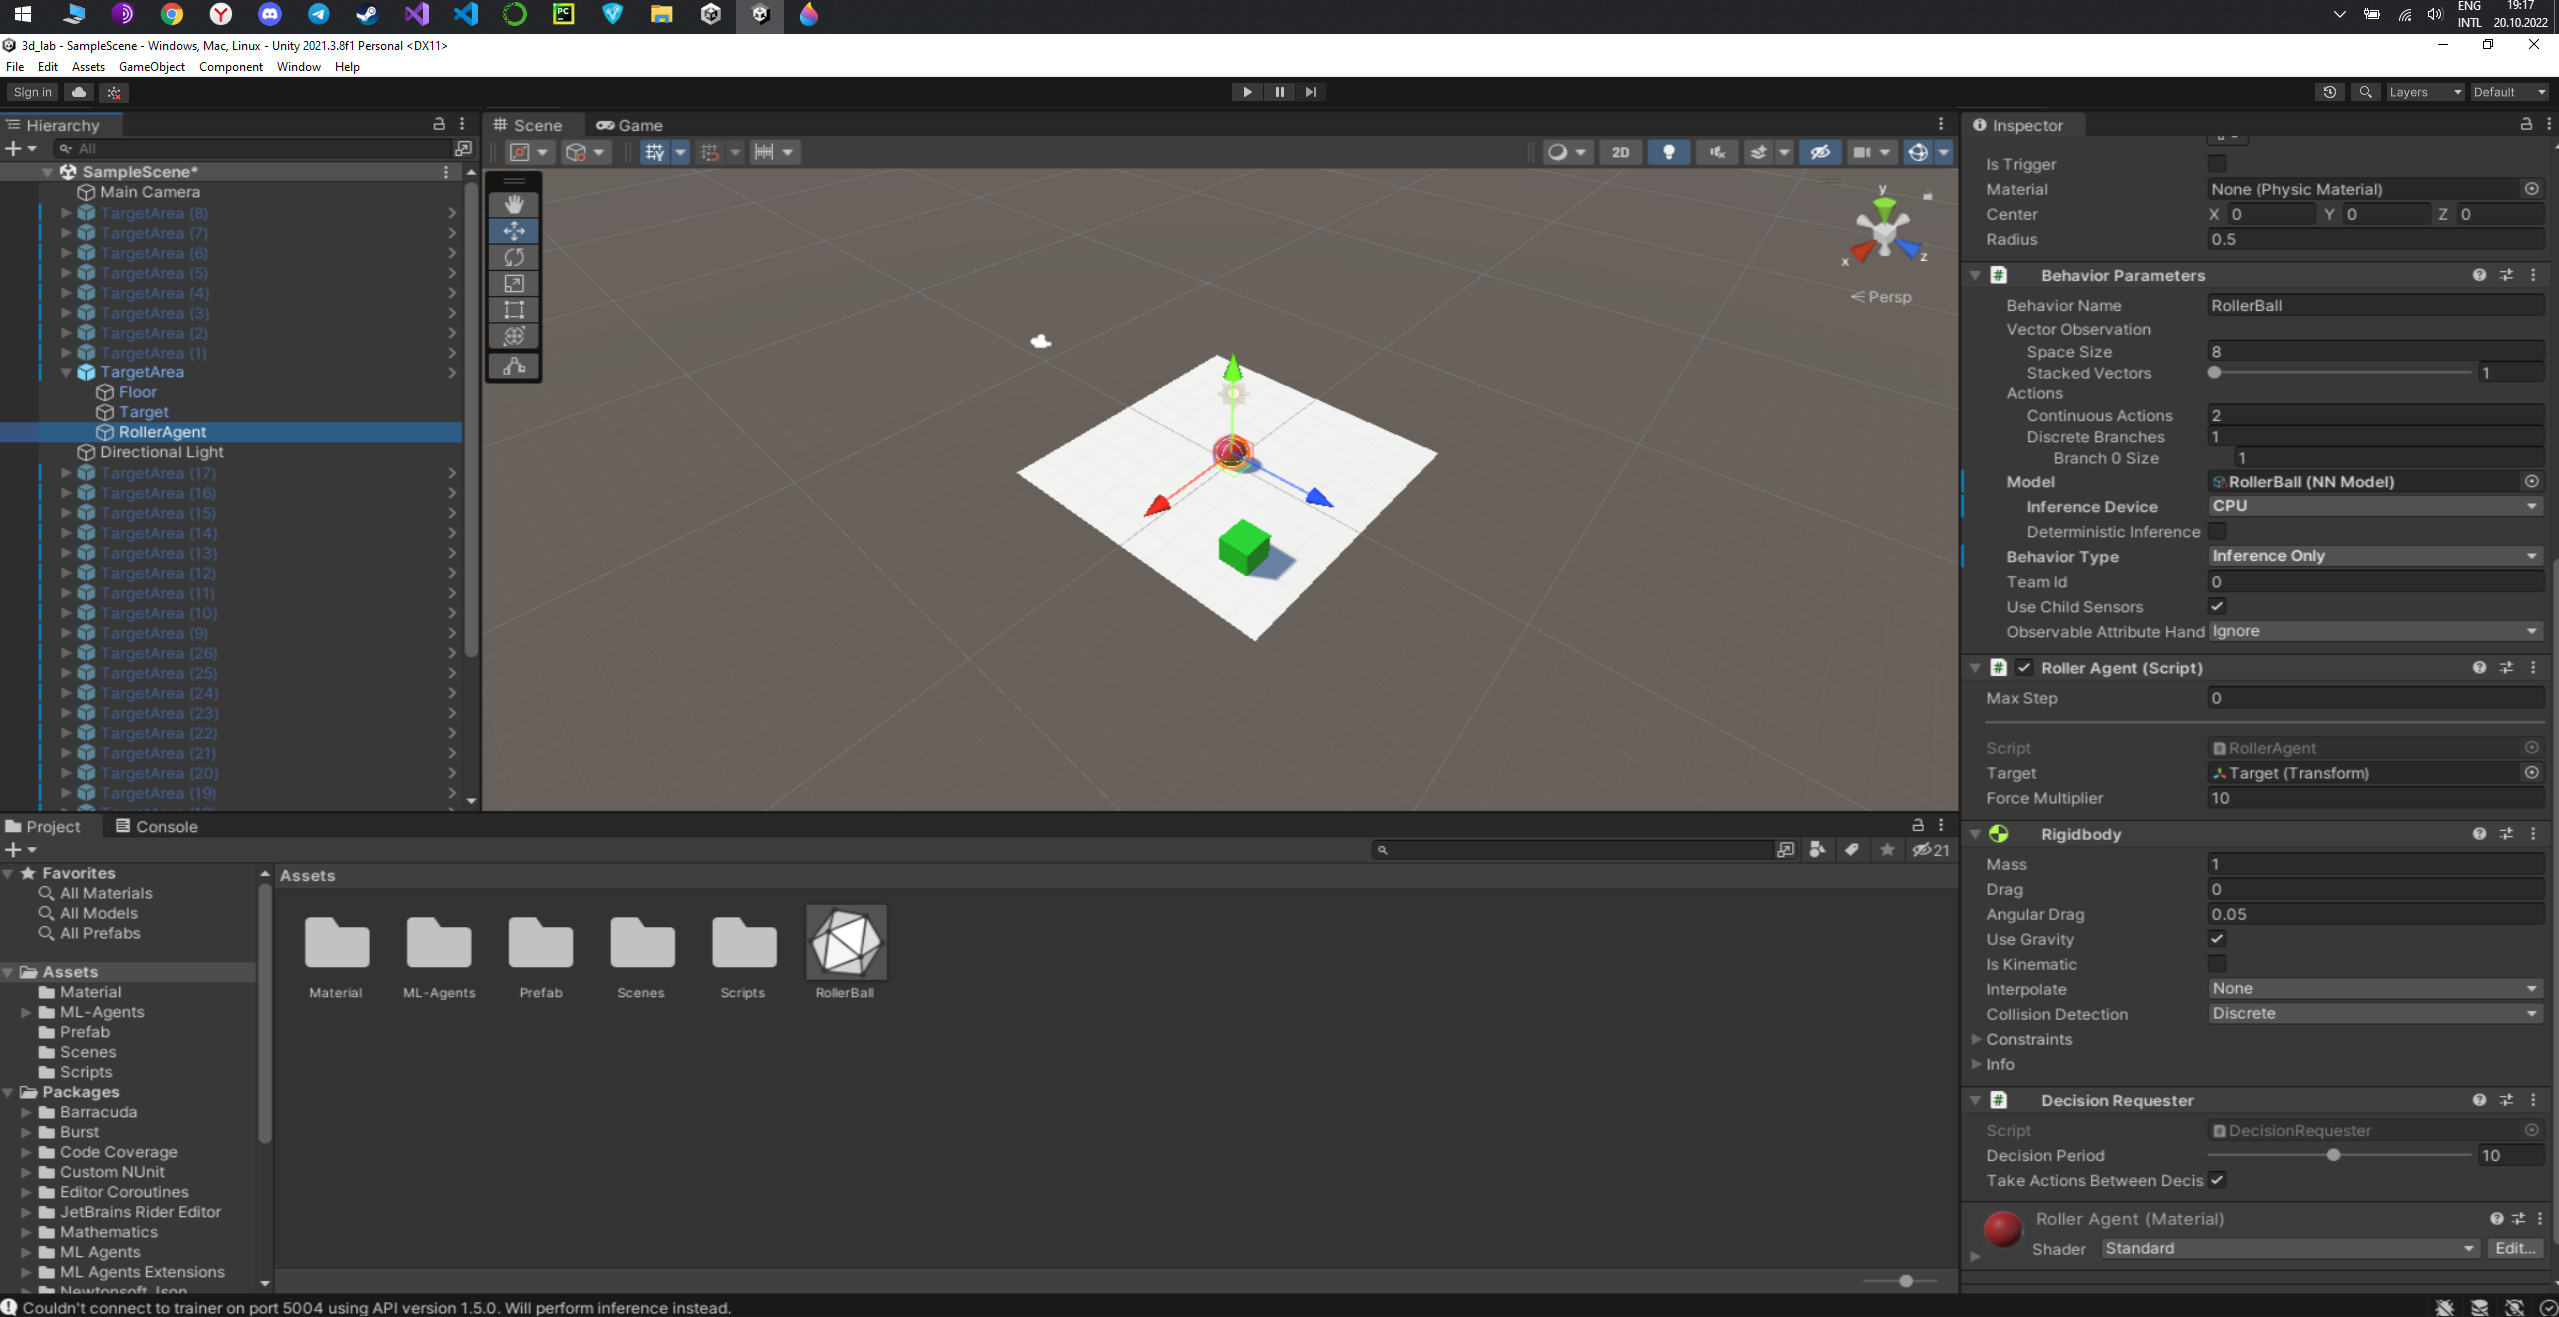The image size is (2559, 1317).
Task: Click the Sign in button
Action: tap(32, 92)
